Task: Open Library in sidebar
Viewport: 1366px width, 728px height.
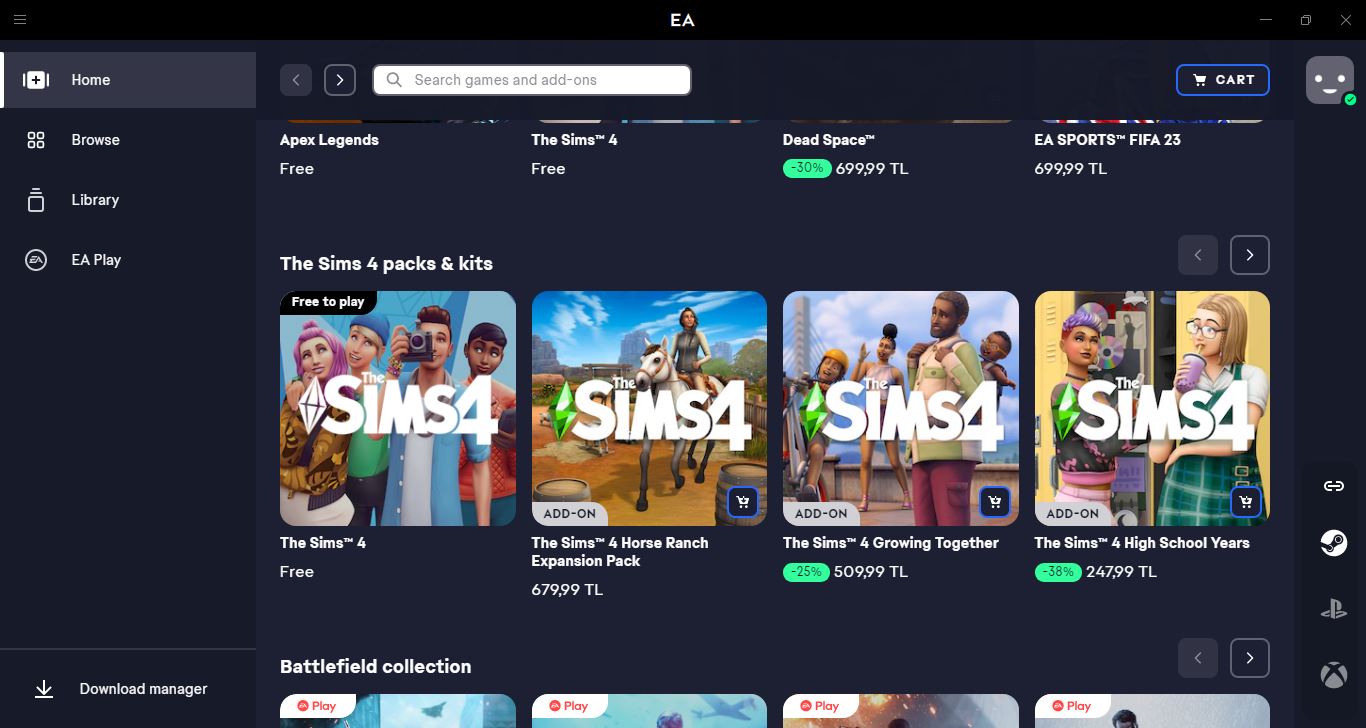Action: (128, 200)
